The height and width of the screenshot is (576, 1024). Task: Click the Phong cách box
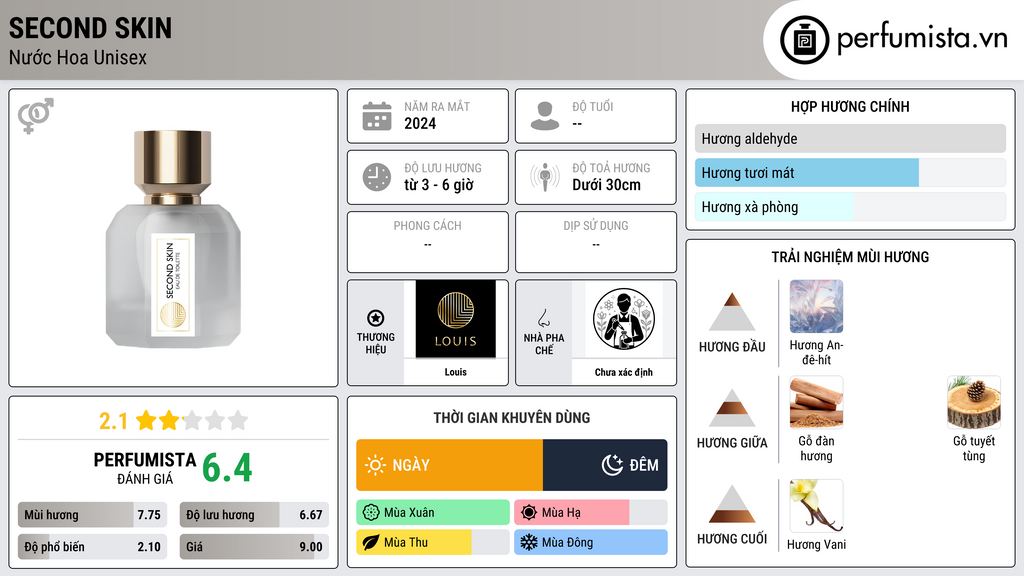(428, 242)
